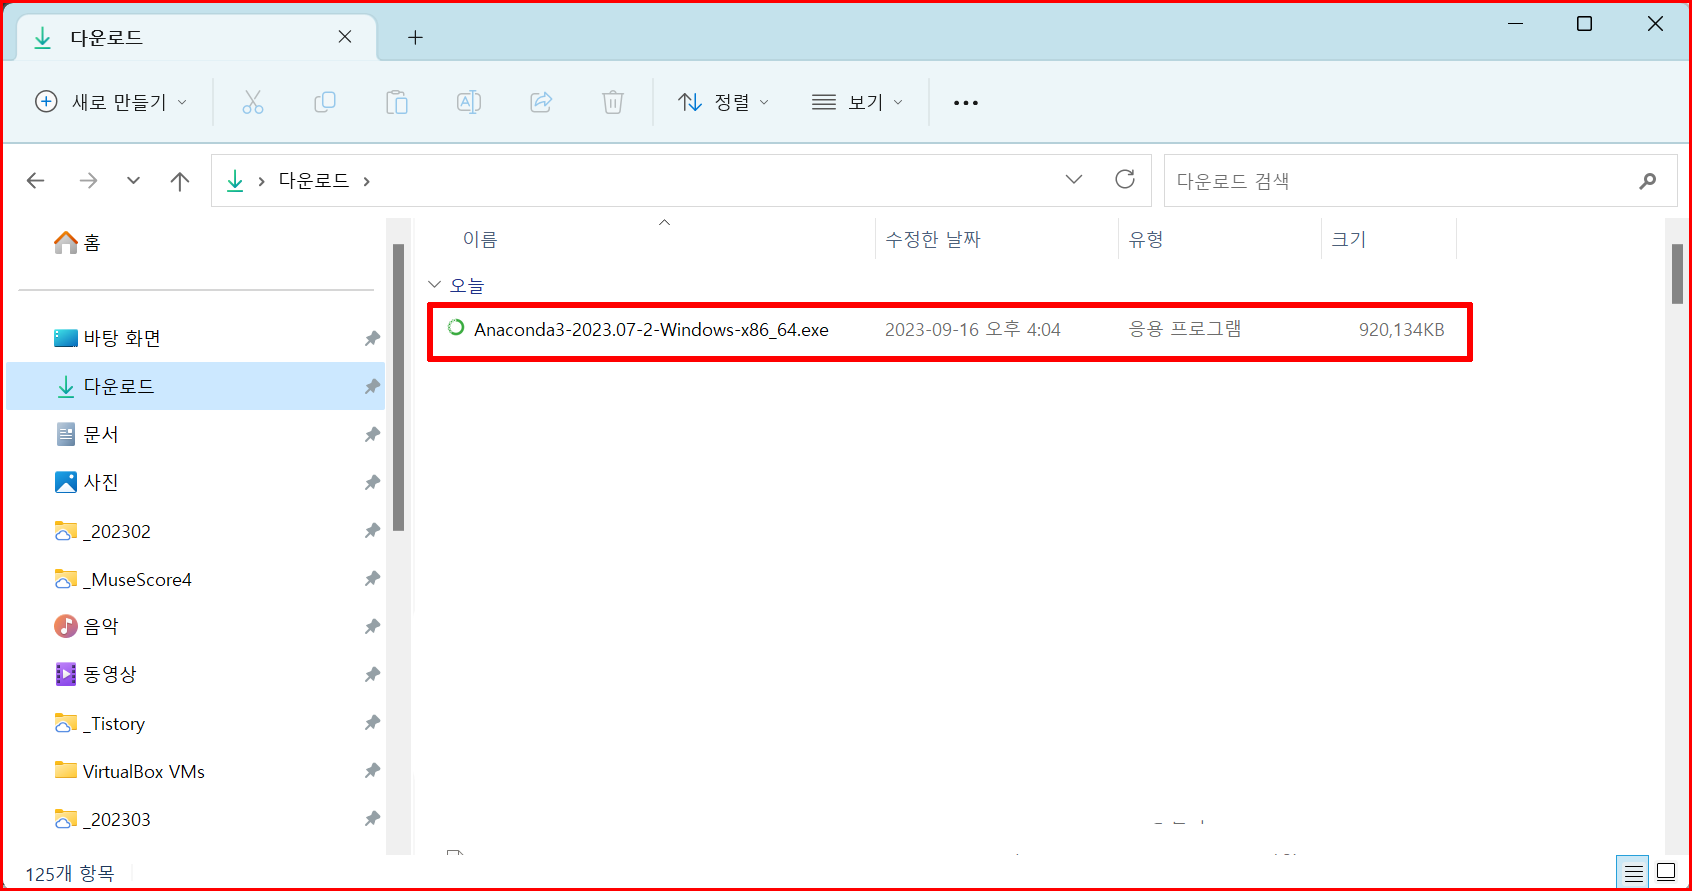Image resolution: width=1692 pixels, height=891 pixels.
Task: Click the Share icon in toolbar
Action: pyautogui.click(x=541, y=102)
